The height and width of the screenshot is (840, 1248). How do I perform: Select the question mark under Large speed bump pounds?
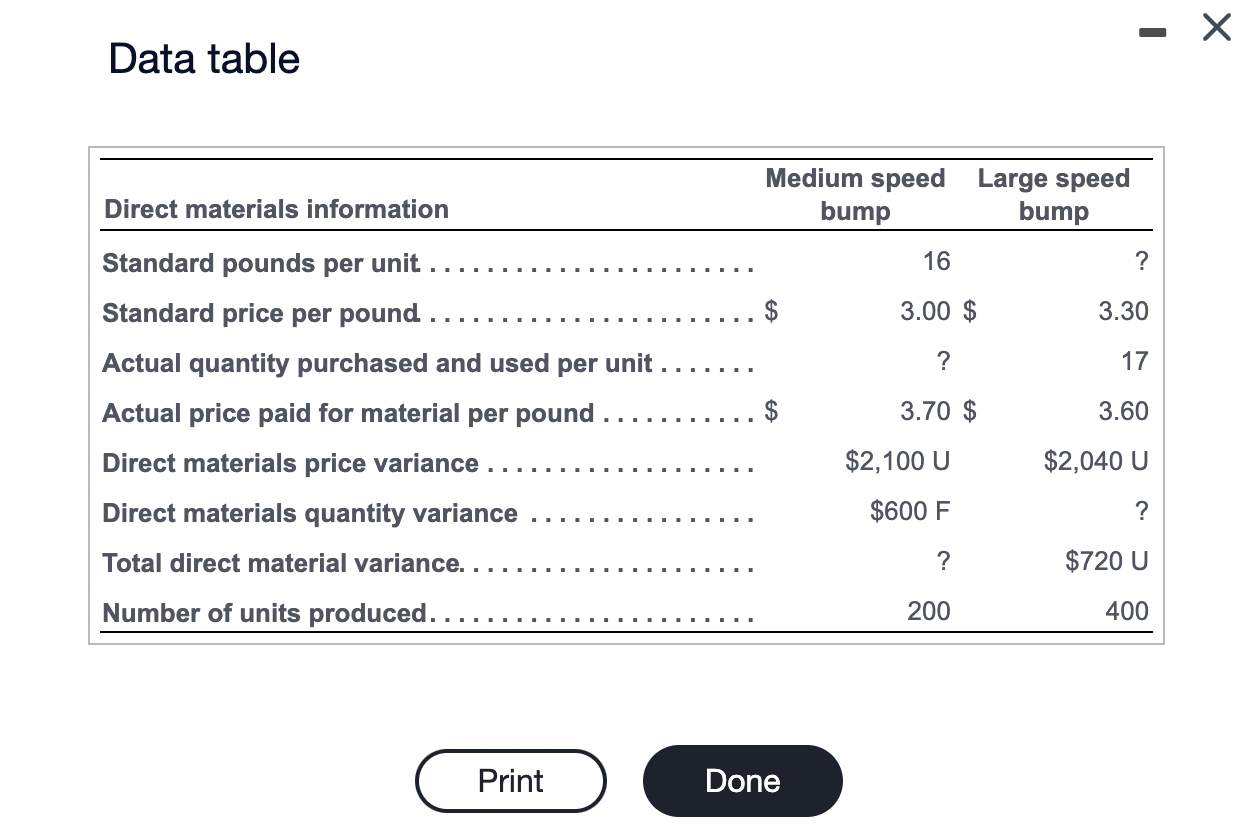(1141, 261)
